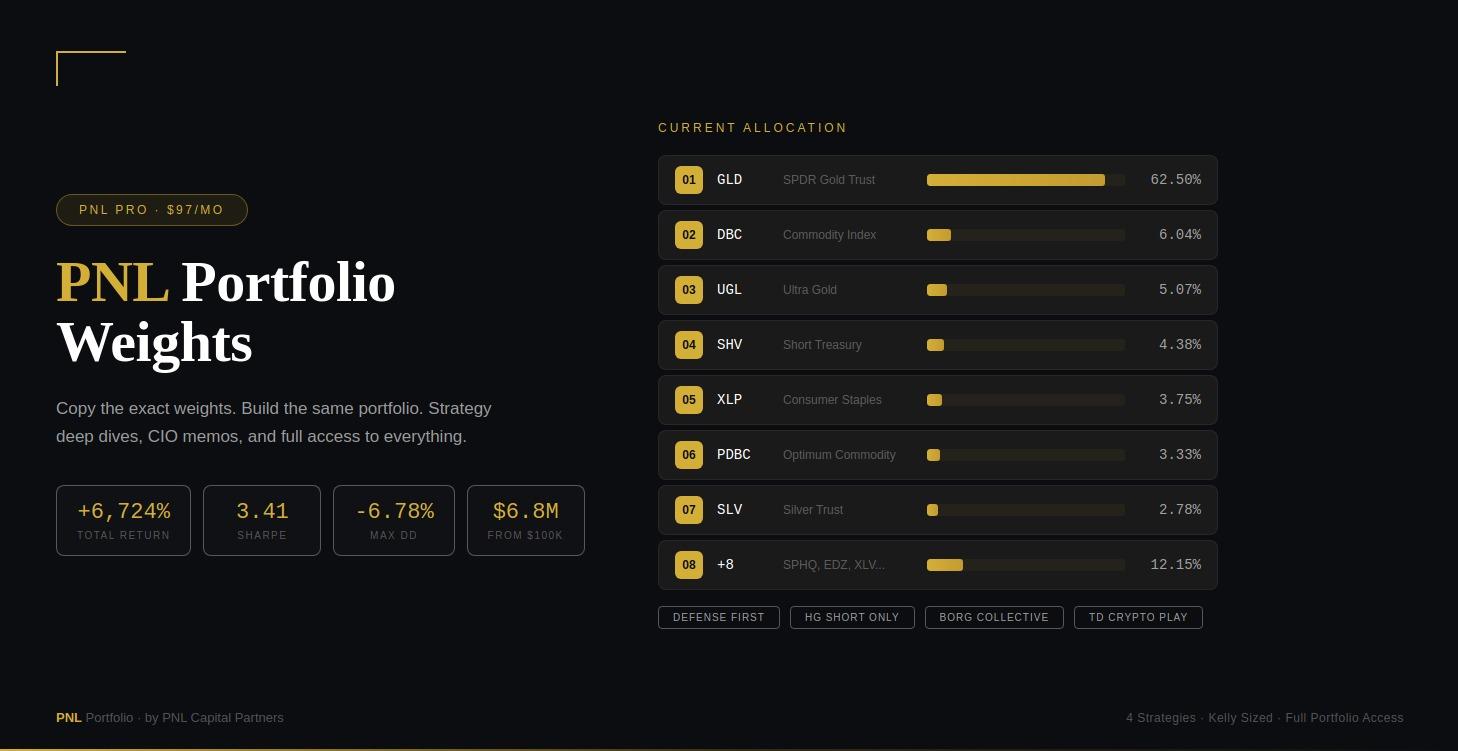
Task: Click the GLD 62.50% allocation bar
Action: coord(1025,180)
